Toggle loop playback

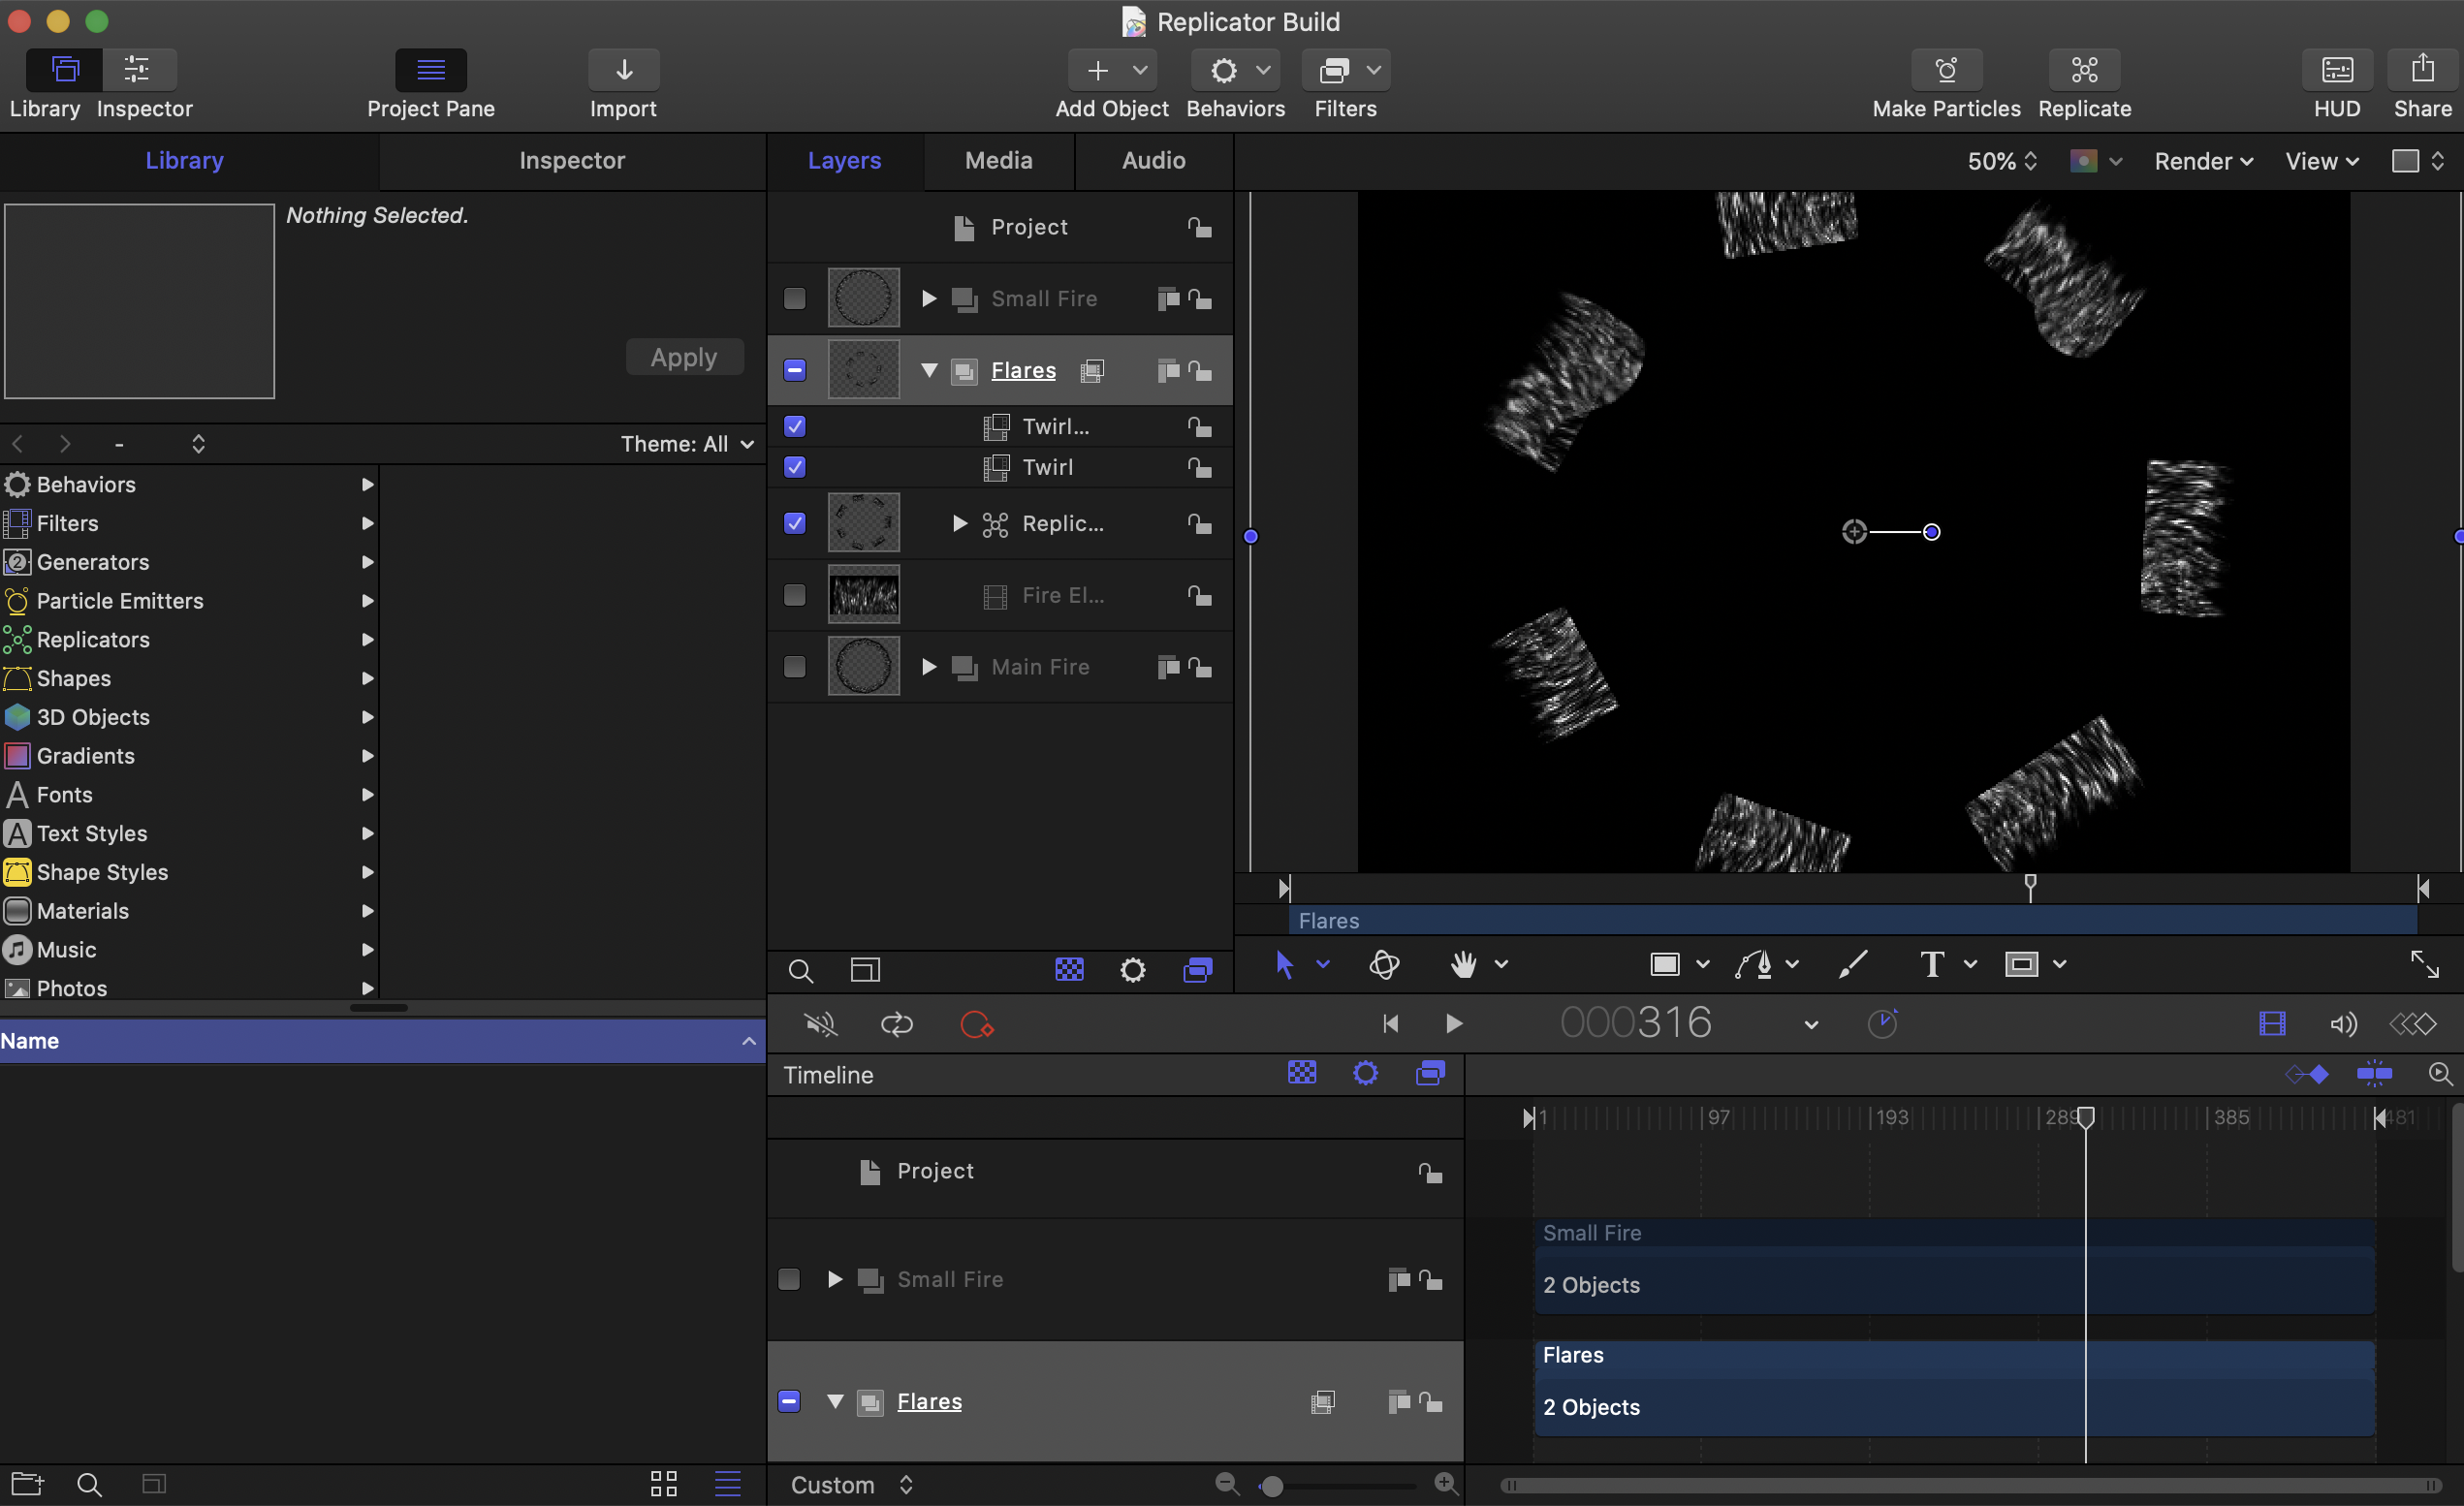(897, 1025)
